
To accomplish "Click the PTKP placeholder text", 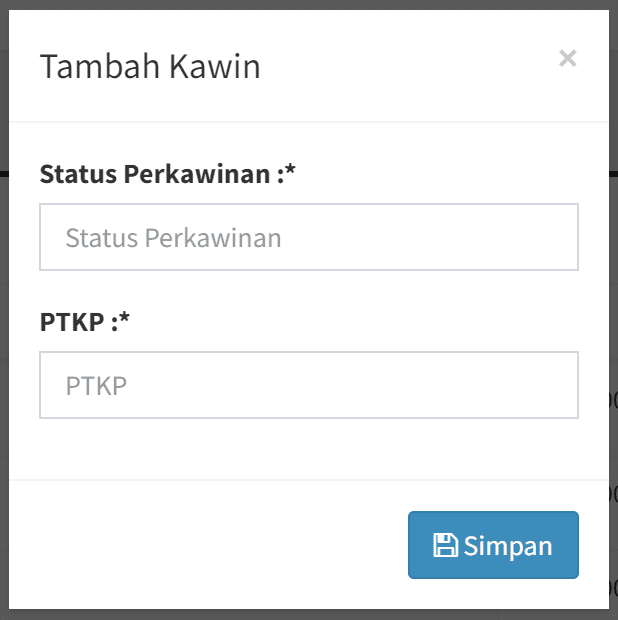I will (96, 385).
